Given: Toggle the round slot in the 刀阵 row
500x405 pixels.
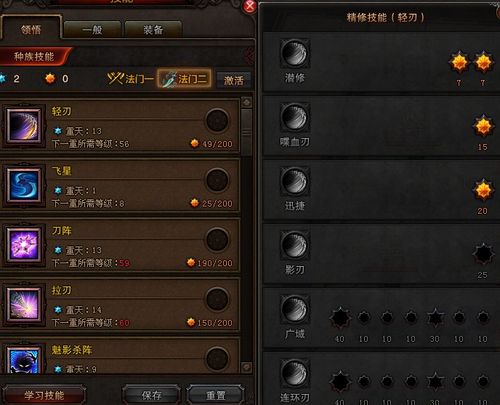Looking at the screenshot, I should (217, 240).
